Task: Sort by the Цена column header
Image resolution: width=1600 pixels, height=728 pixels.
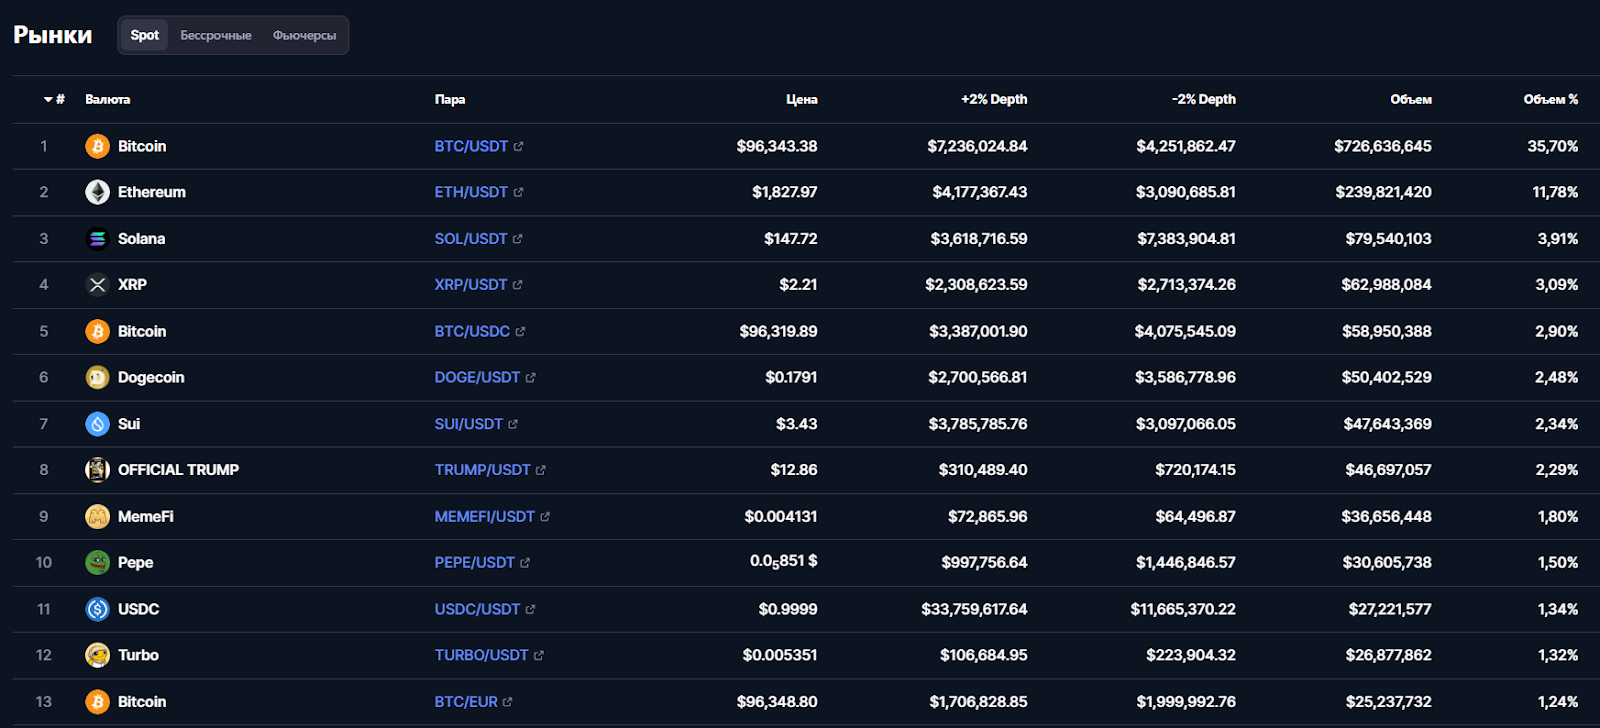Action: [x=802, y=100]
